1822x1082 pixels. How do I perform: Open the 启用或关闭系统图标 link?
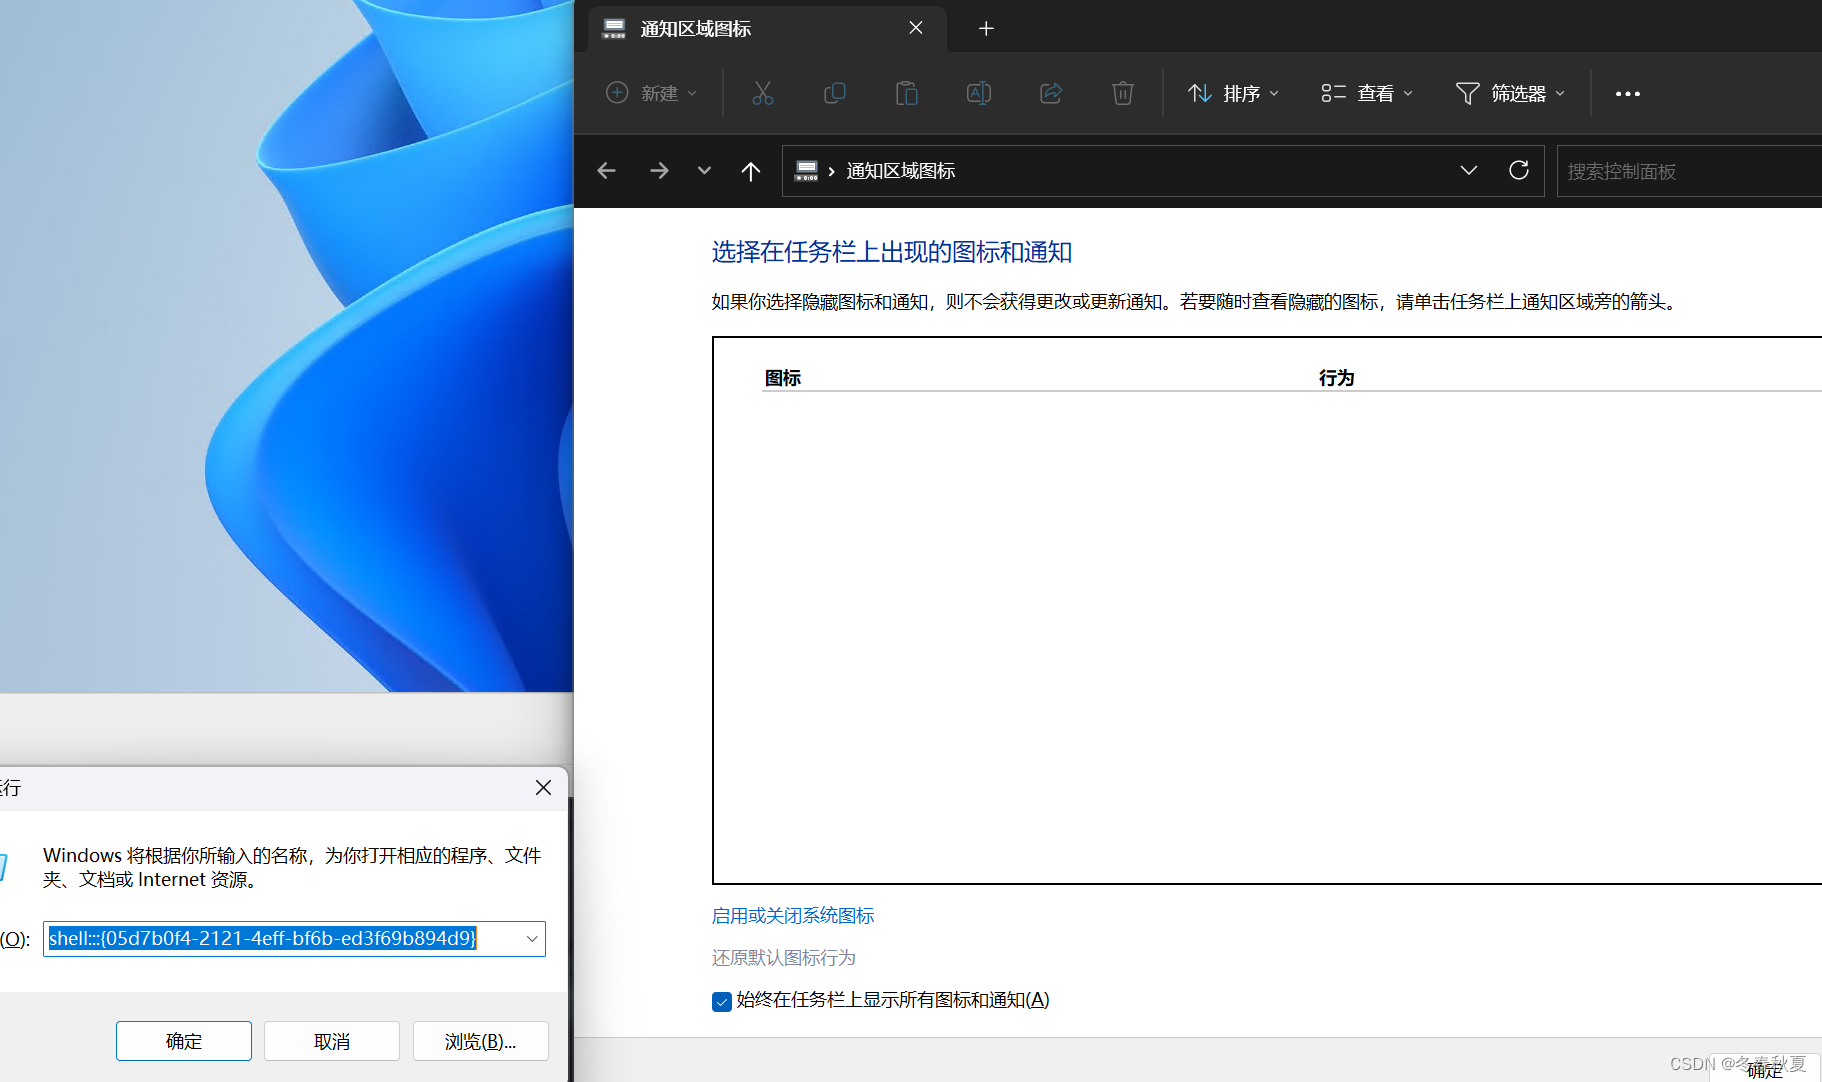coord(793,916)
